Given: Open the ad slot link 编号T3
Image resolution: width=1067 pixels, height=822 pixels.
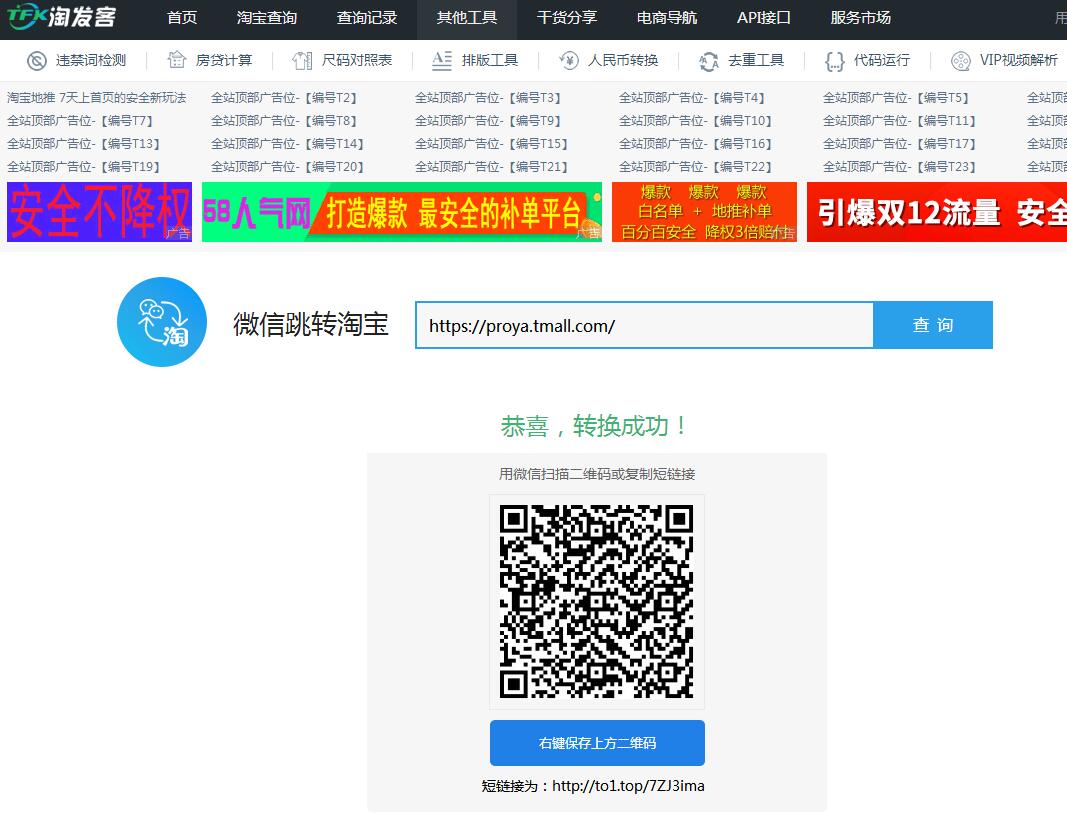Looking at the screenshot, I should (x=488, y=98).
